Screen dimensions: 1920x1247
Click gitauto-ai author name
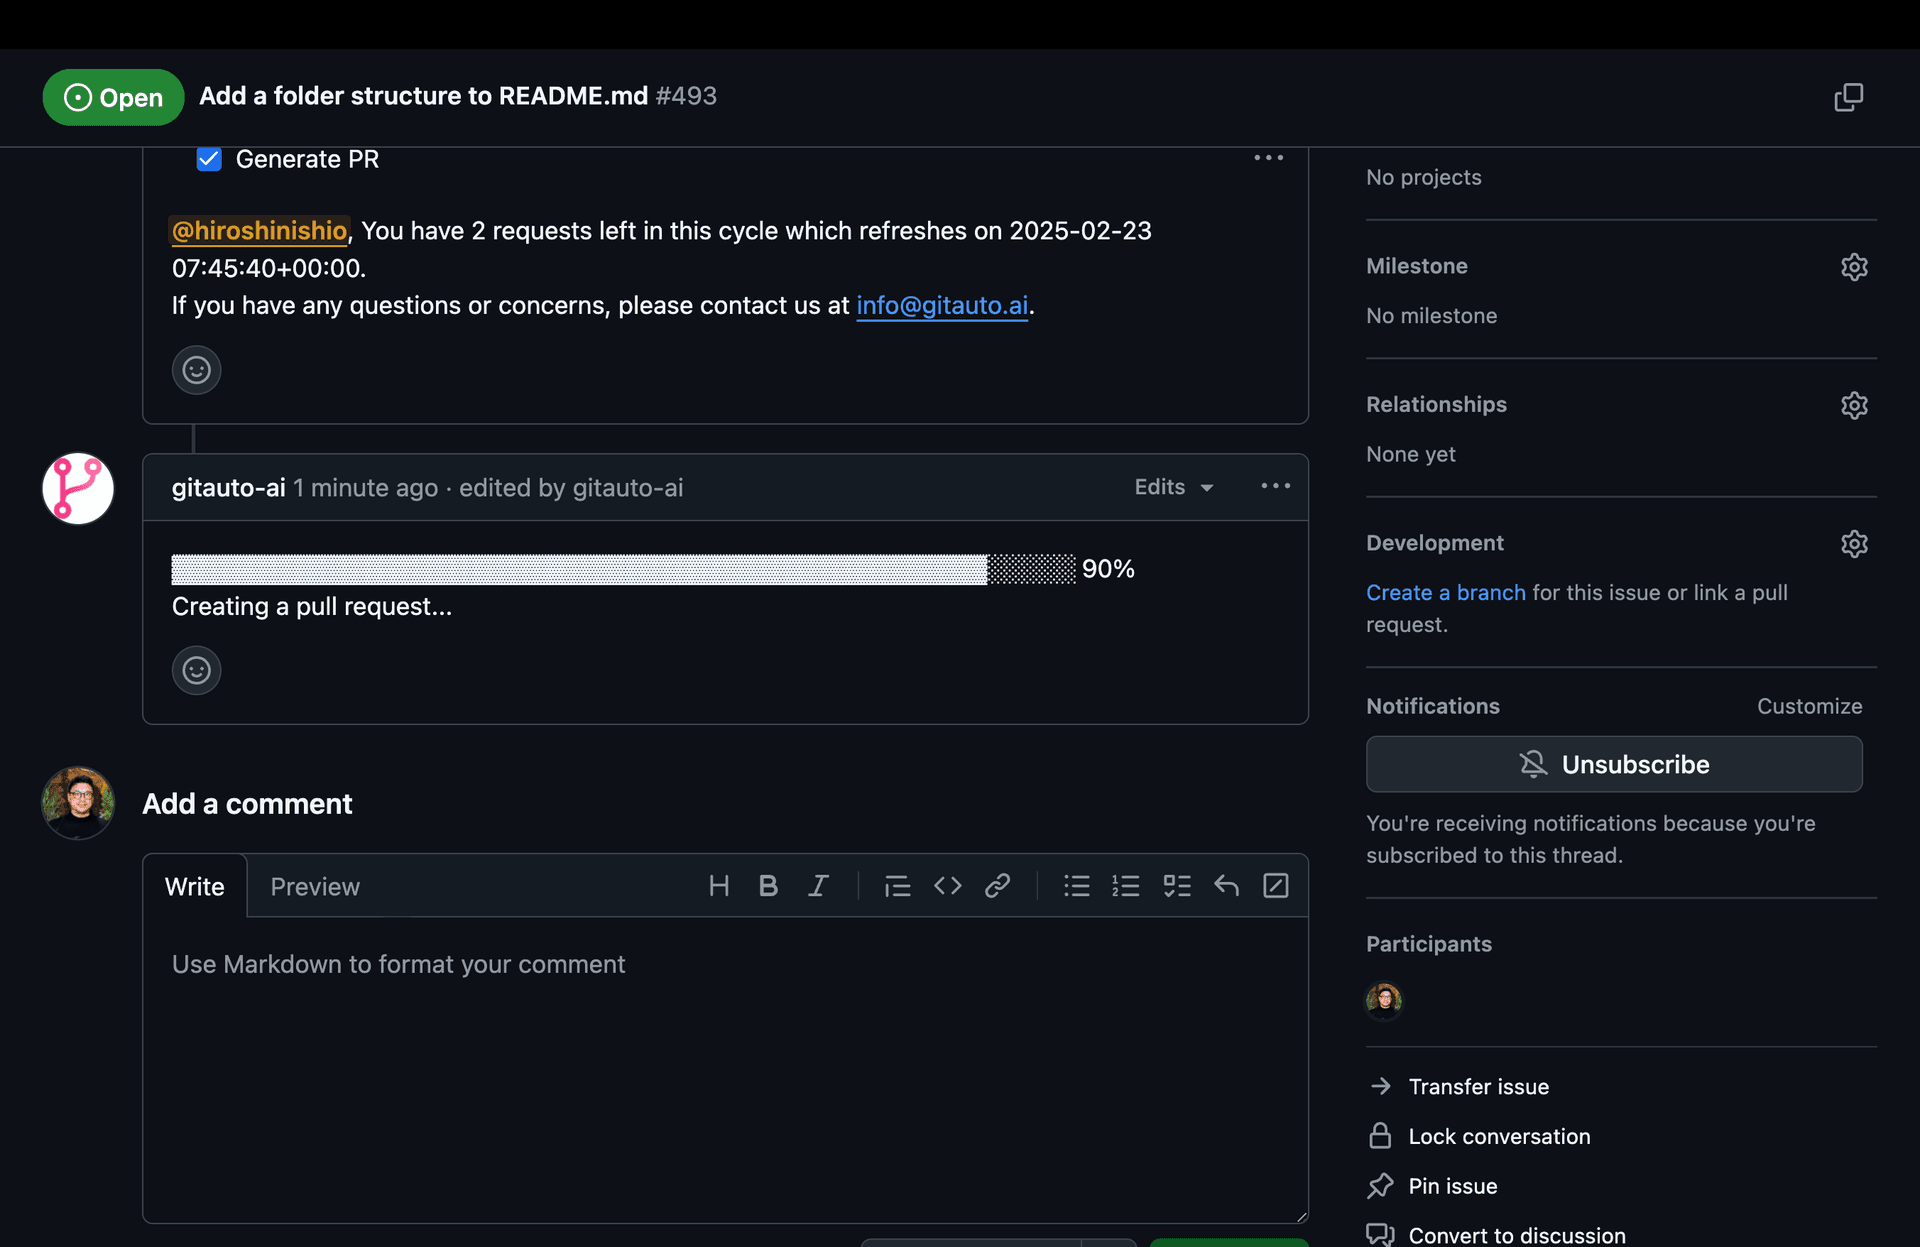[229, 487]
